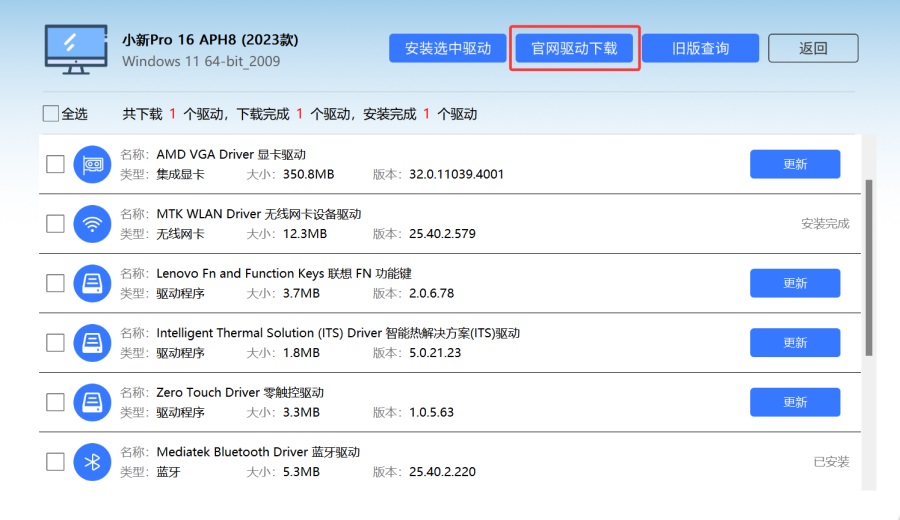The width and height of the screenshot is (900, 520).
Task: Click the Lenovo Fn keys driver icon
Action: (92, 283)
